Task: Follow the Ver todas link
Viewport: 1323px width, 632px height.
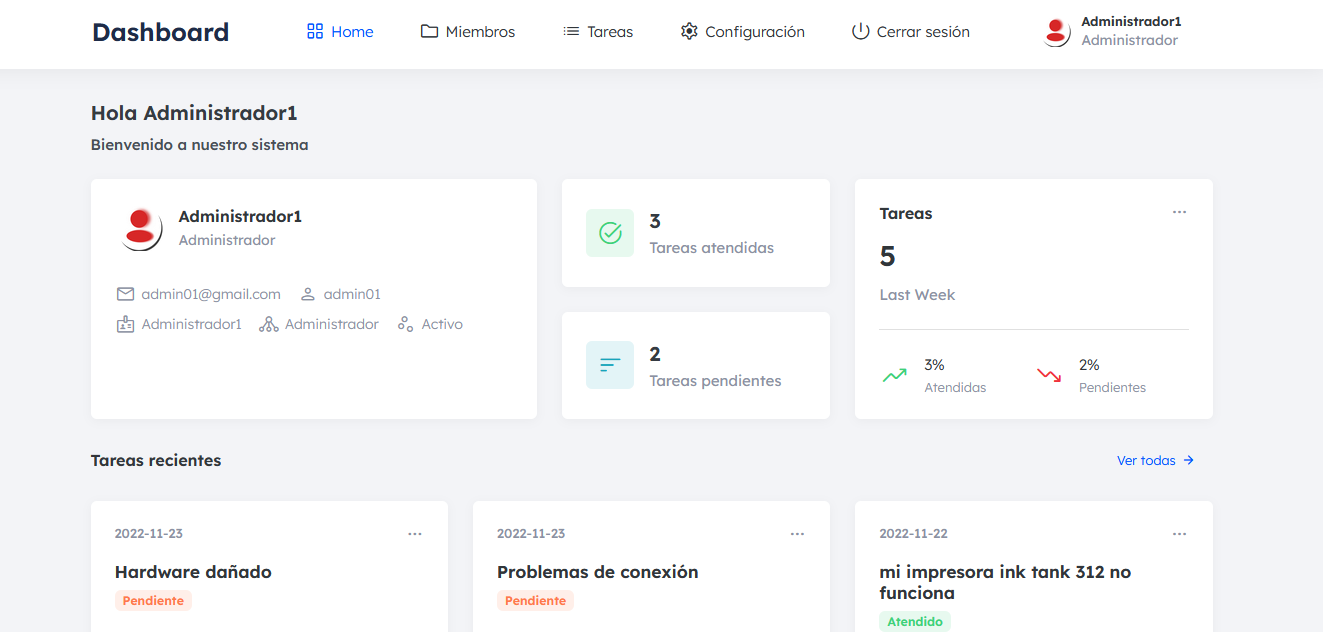Action: coord(1155,461)
